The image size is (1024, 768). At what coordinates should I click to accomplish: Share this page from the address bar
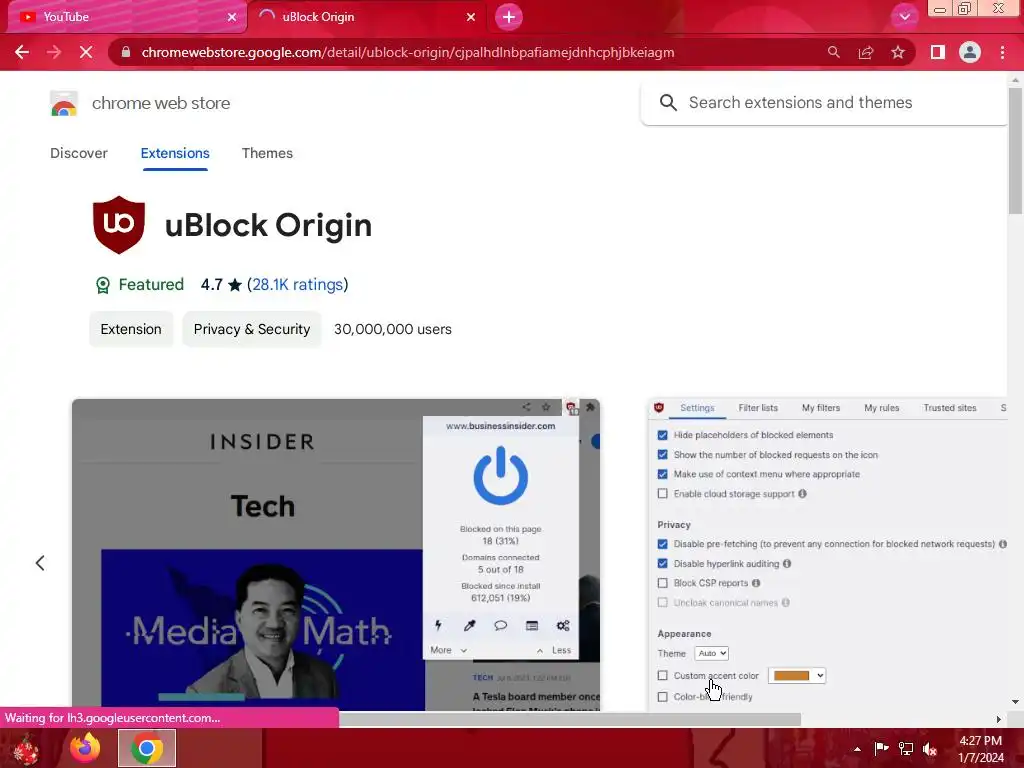click(x=866, y=52)
